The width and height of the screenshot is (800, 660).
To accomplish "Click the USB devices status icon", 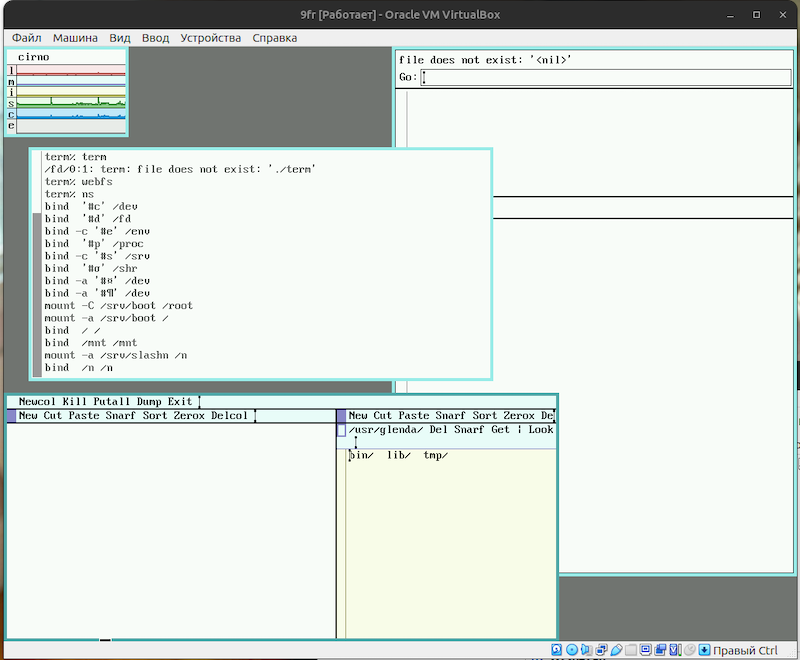I will pos(616,650).
